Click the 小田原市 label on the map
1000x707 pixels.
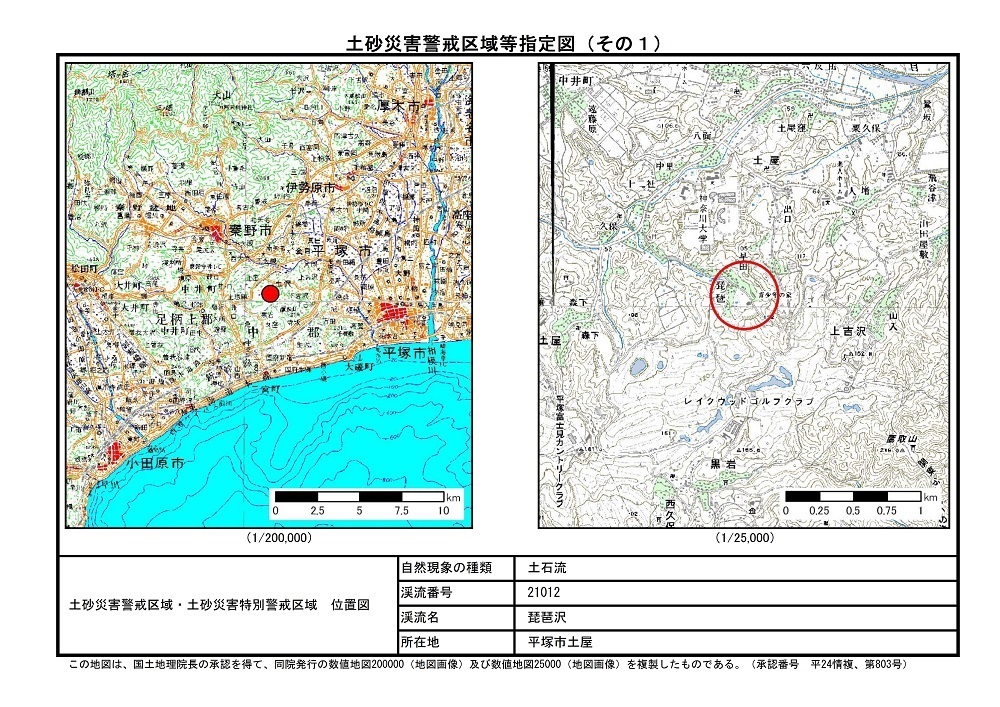click(x=155, y=465)
